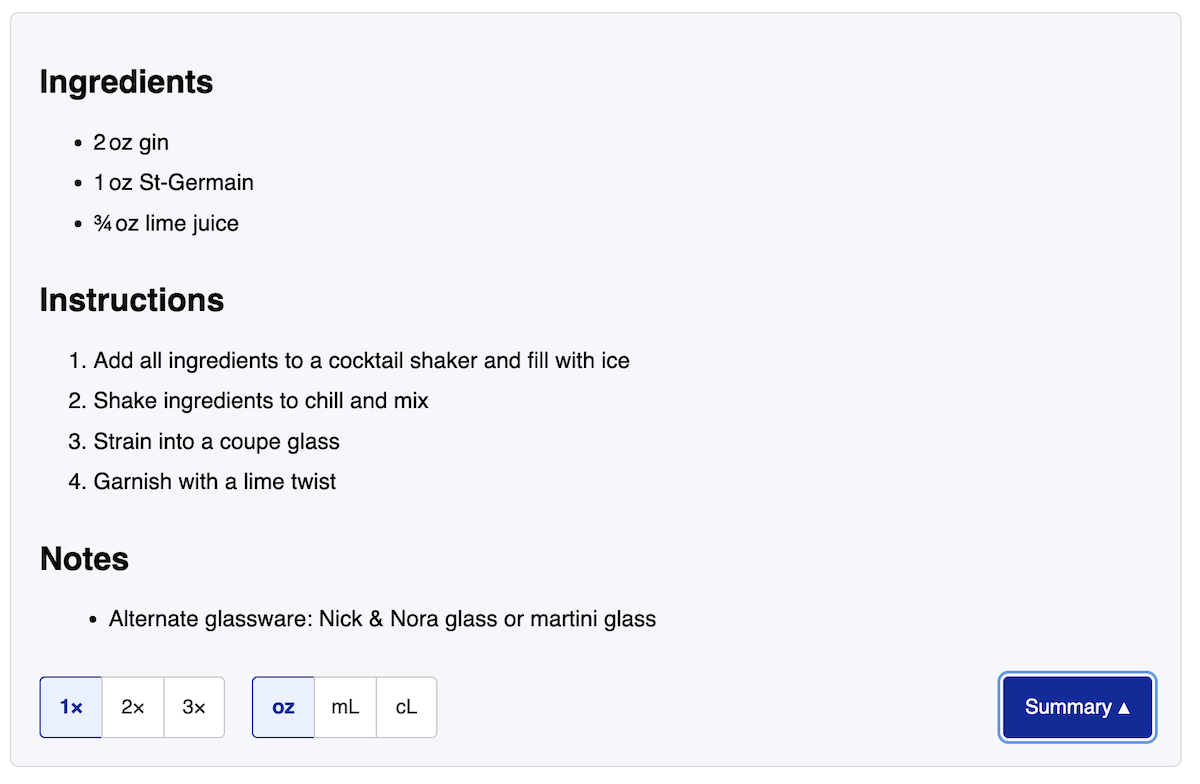Screen dimensions: 1200x784
Task: Click the Strain into a coupe glass step
Action: click(216, 441)
